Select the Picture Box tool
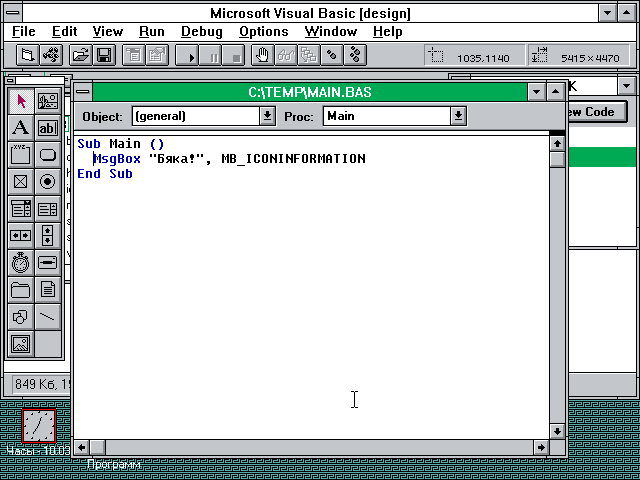Screen dimensions: 640x480 (x=48, y=101)
